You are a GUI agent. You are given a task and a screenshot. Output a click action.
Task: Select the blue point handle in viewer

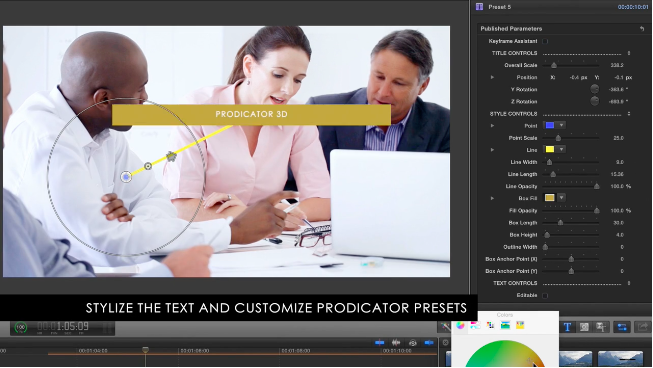(126, 177)
